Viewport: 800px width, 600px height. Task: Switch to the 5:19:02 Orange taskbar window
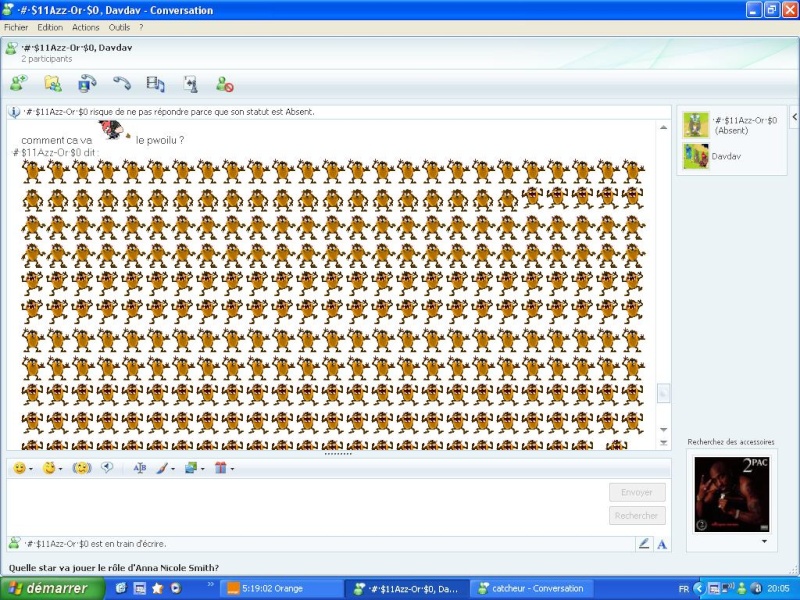coord(280,588)
